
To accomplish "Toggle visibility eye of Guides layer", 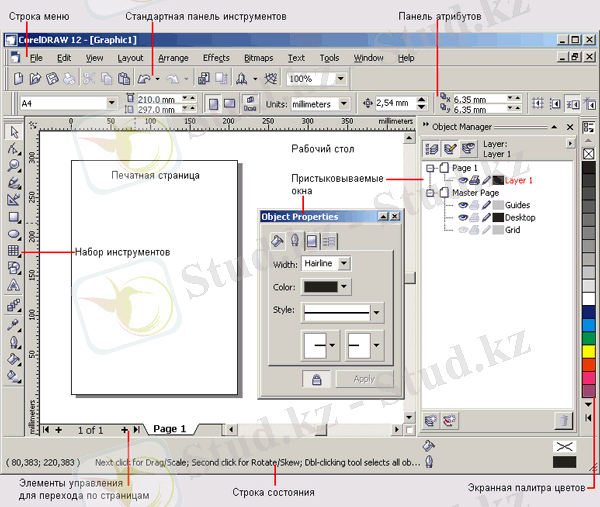I will 463,205.
